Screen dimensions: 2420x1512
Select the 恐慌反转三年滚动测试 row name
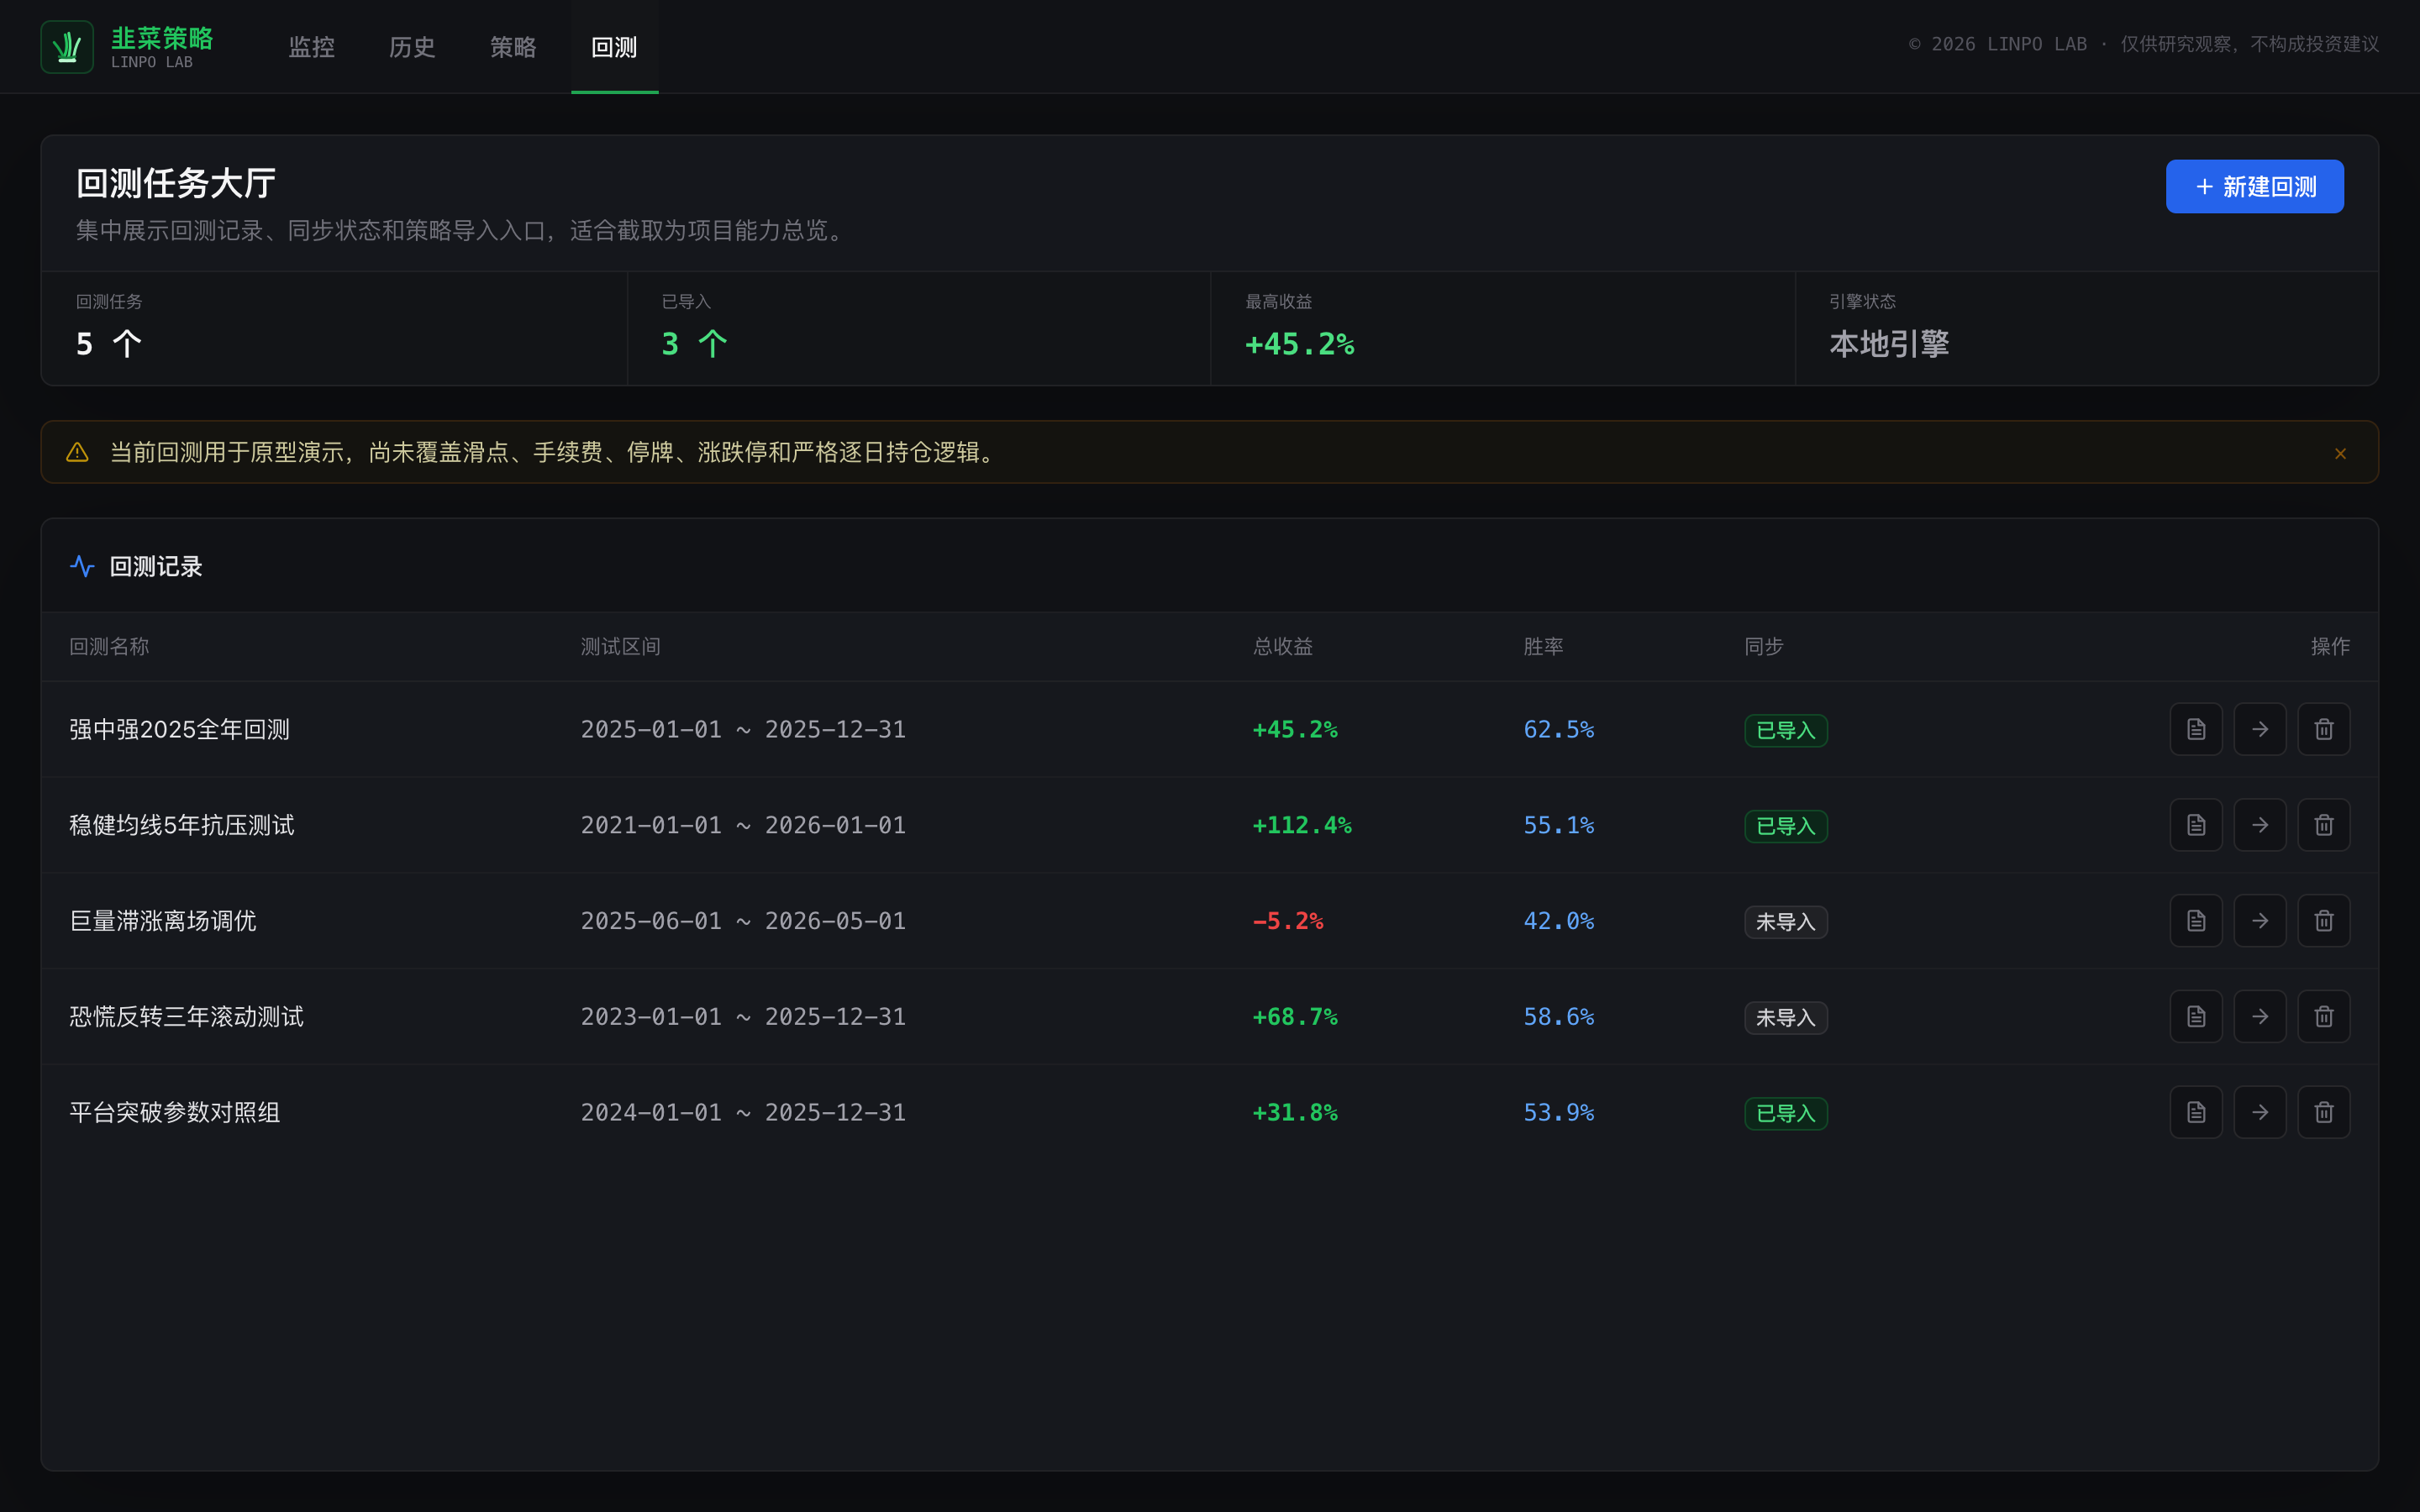[186, 1017]
